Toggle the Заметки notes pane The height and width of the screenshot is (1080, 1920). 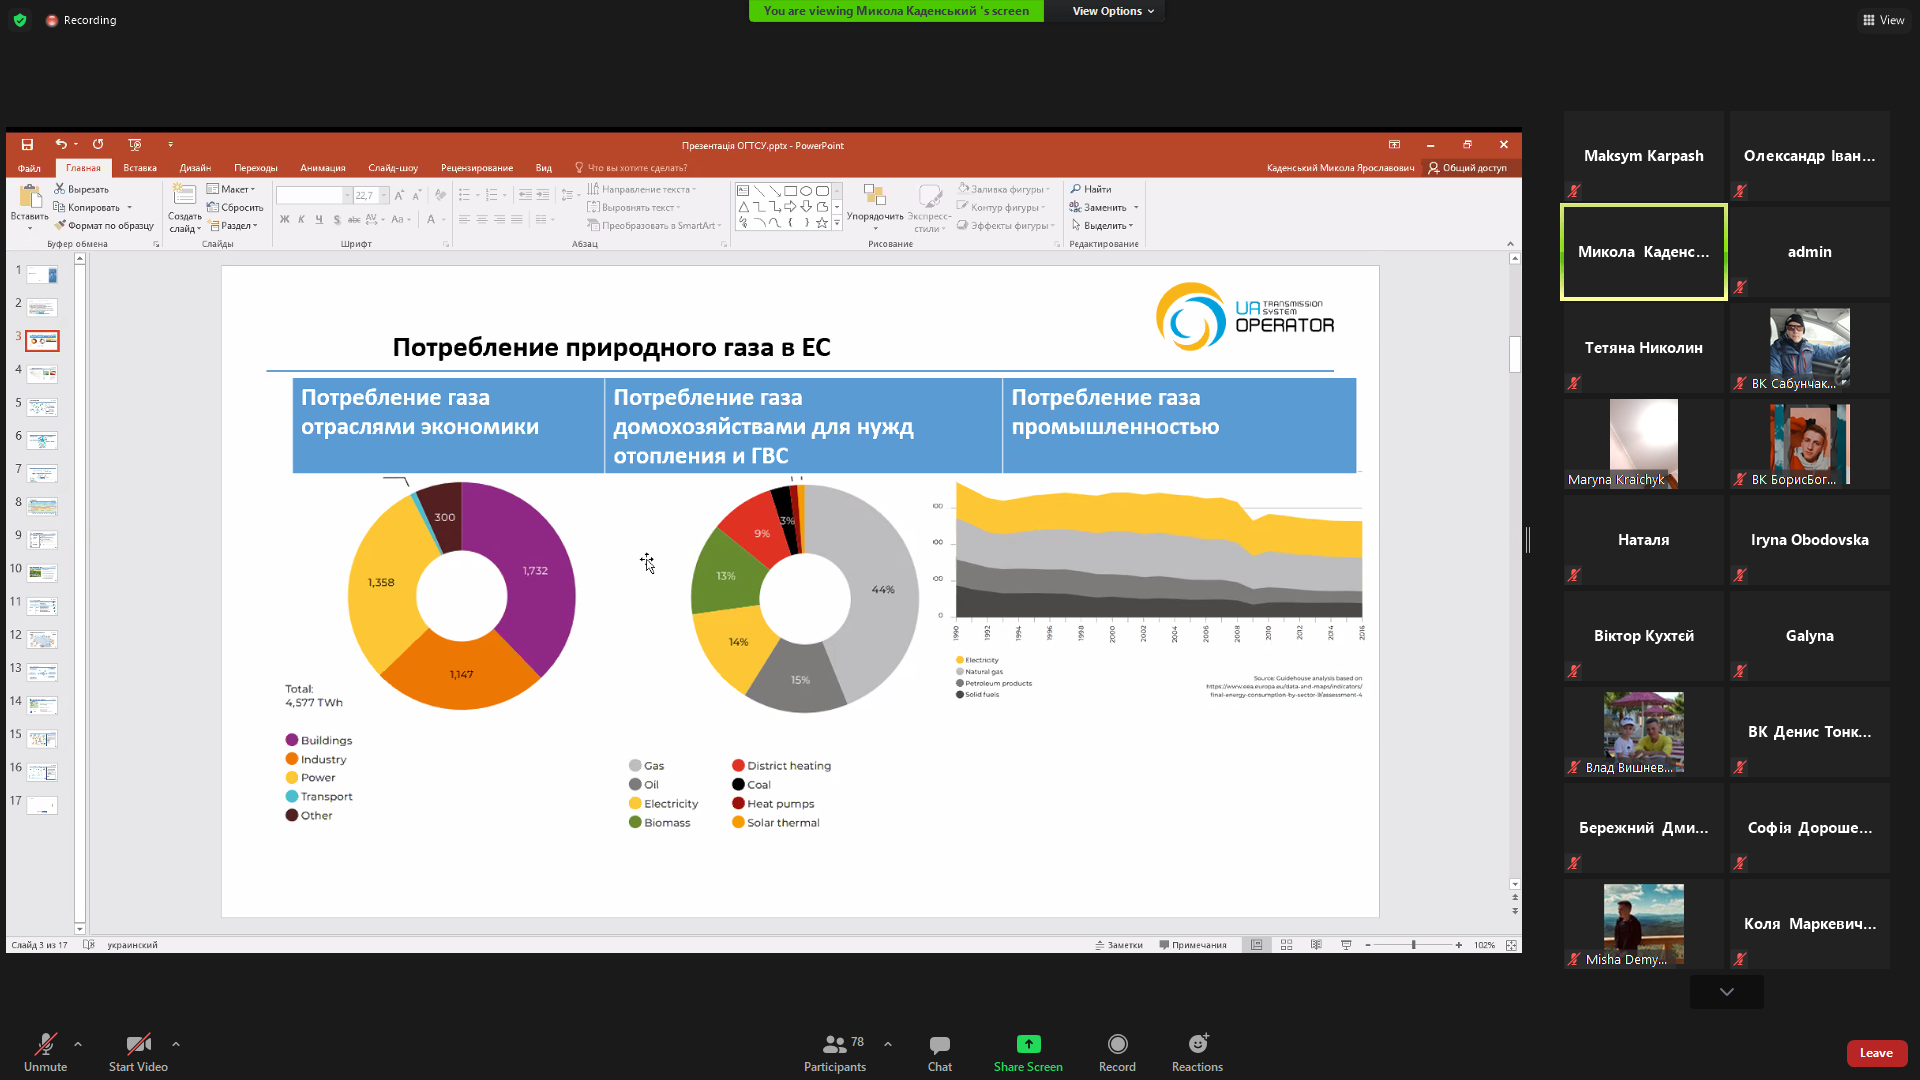1119,945
